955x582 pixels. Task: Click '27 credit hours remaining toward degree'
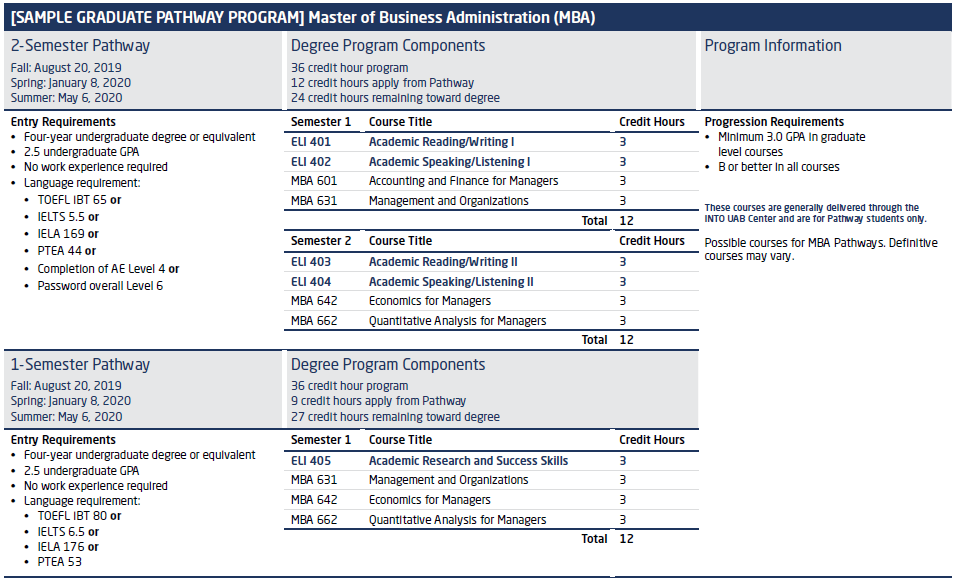(x=395, y=417)
